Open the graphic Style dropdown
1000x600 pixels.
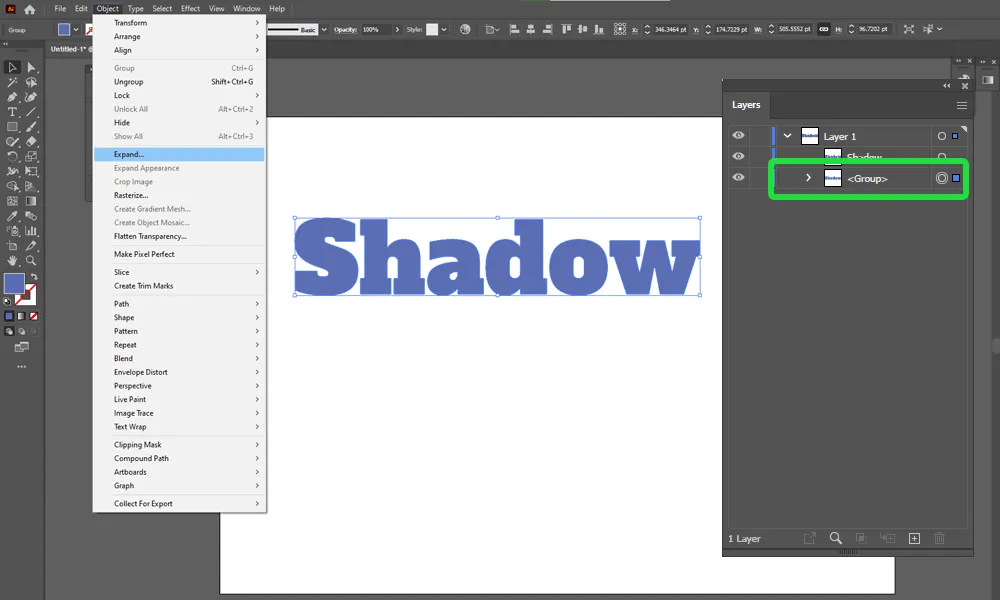444,29
